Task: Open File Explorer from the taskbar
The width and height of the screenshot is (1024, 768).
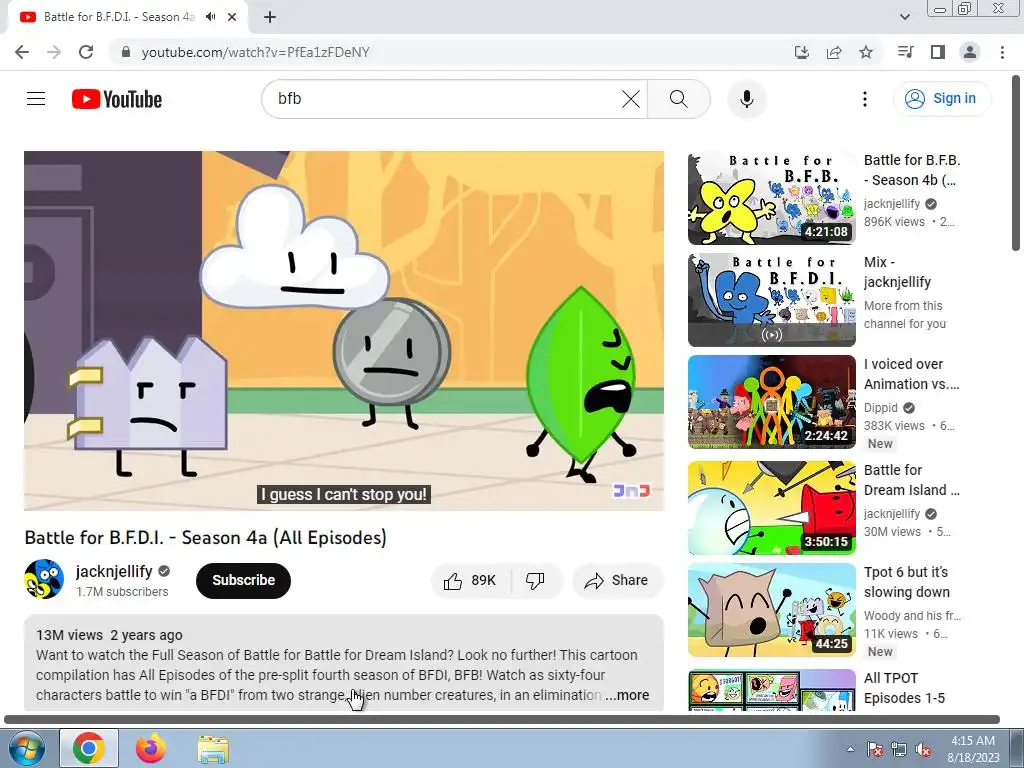Action: [x=213, y=750]
